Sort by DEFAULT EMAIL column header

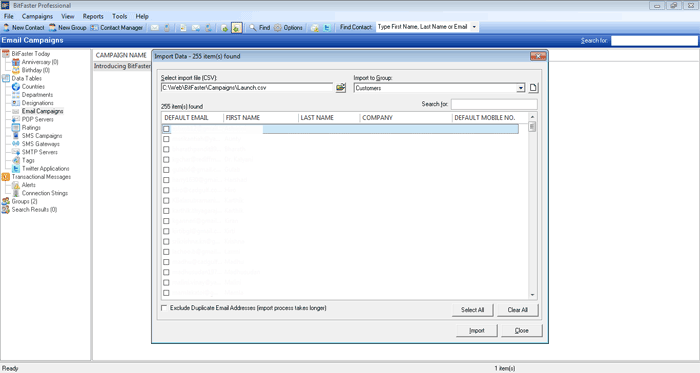[192, 118]
